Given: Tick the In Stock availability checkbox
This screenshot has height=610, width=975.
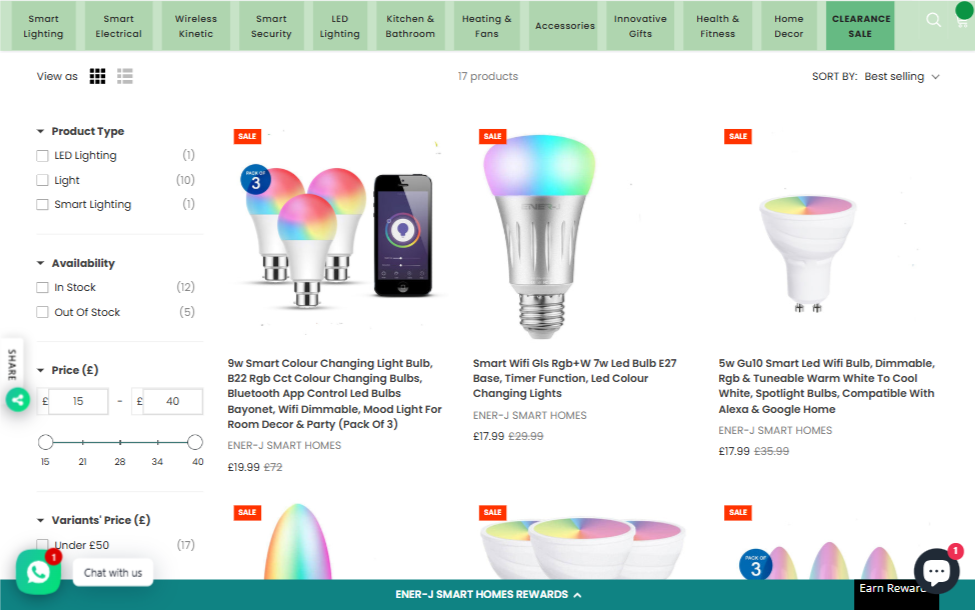Looking at the screenshot, I should 42,287.
